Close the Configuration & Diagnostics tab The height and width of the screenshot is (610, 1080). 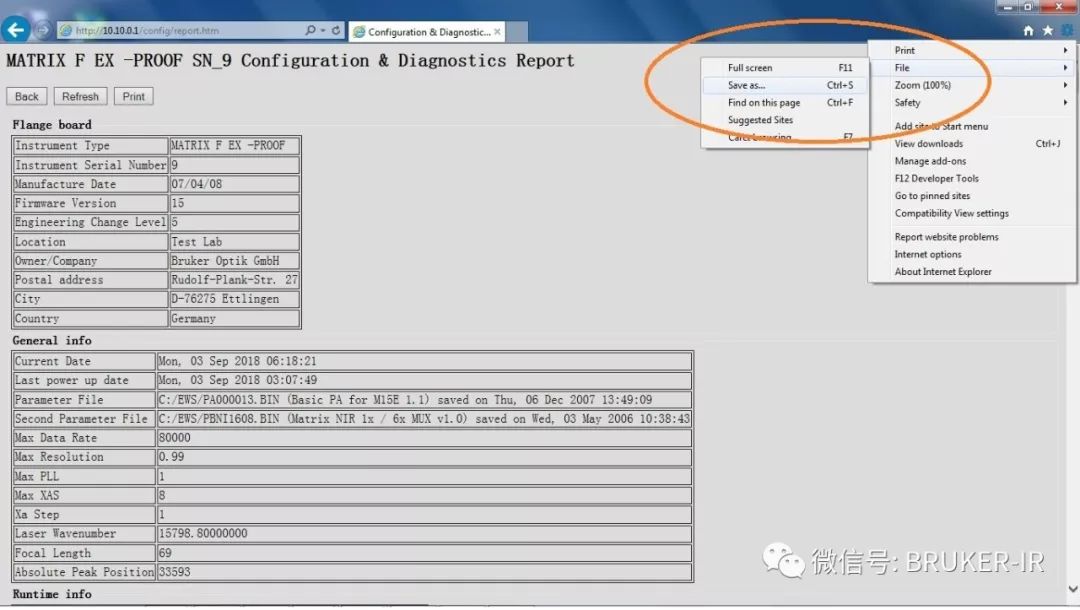pos(497,31)
